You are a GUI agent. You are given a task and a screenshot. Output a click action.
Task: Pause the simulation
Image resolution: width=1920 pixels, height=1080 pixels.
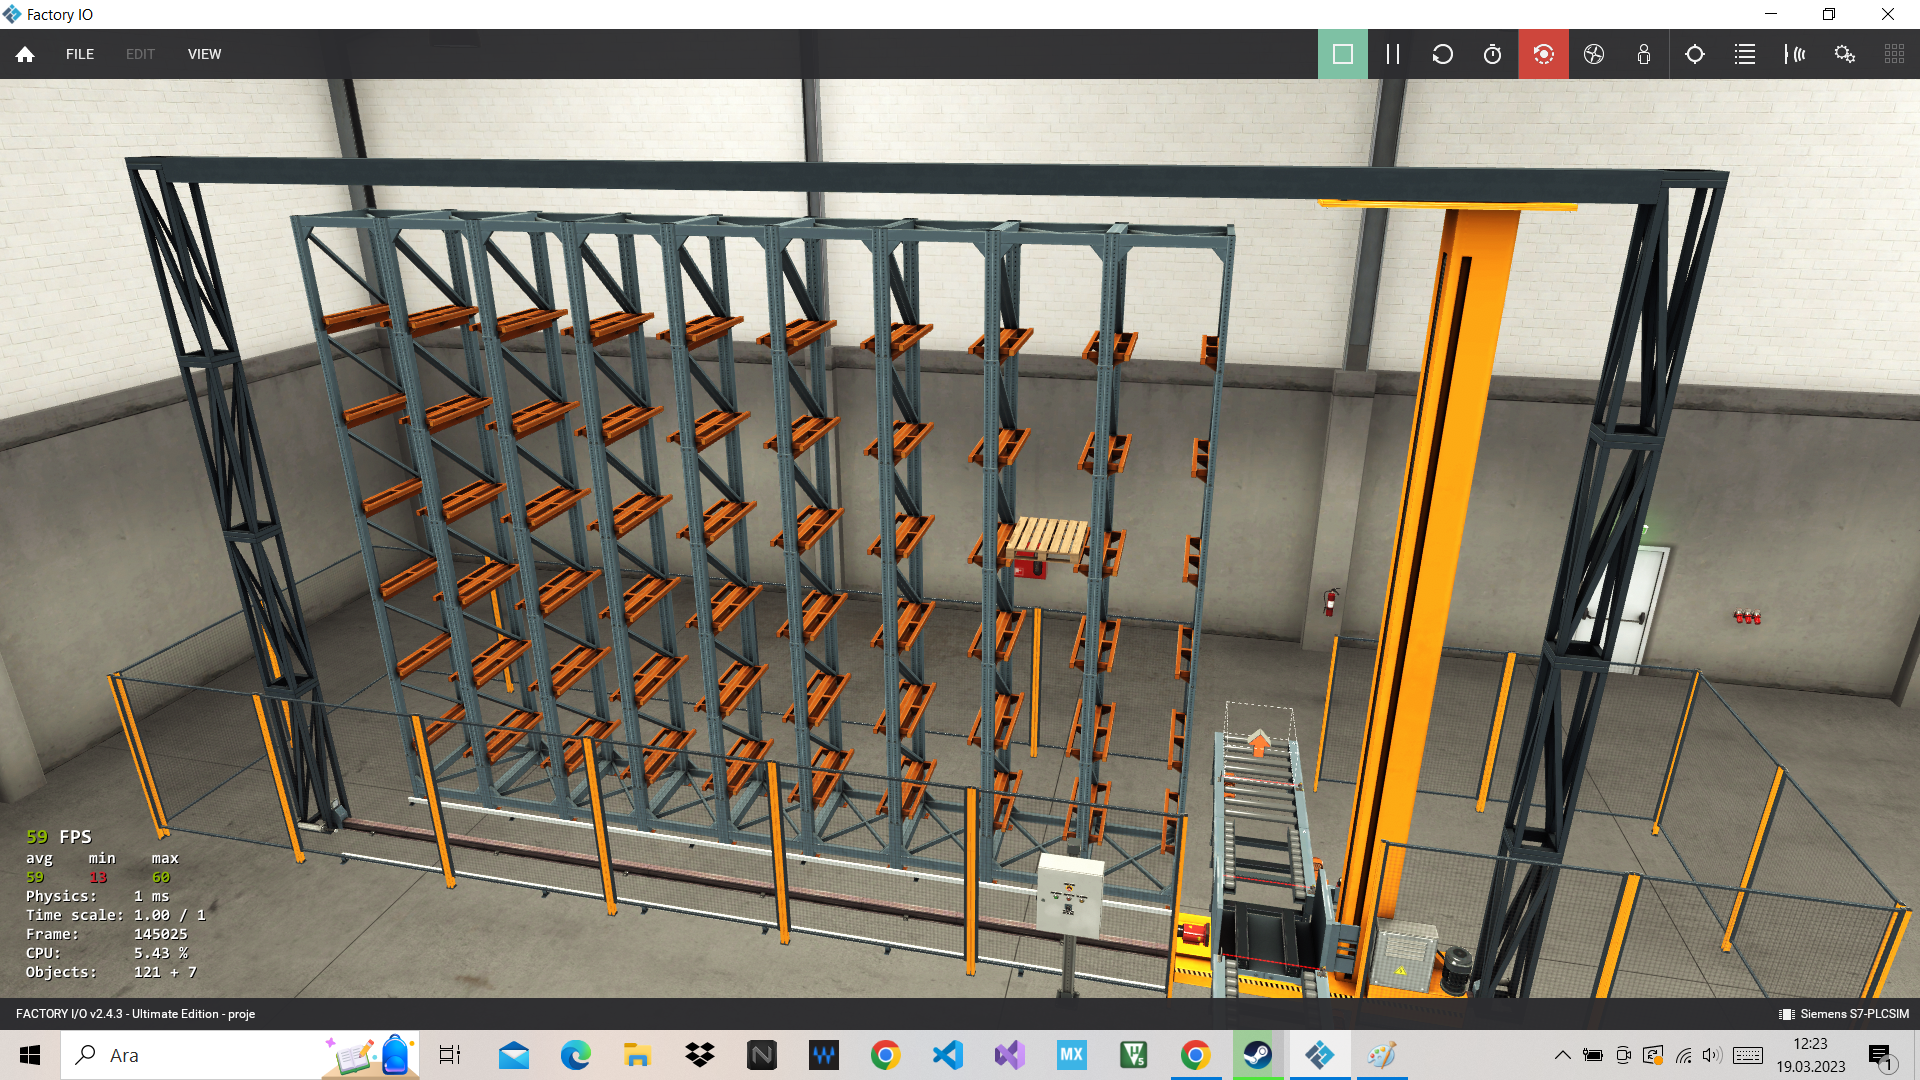click(x=1392, y=54)
